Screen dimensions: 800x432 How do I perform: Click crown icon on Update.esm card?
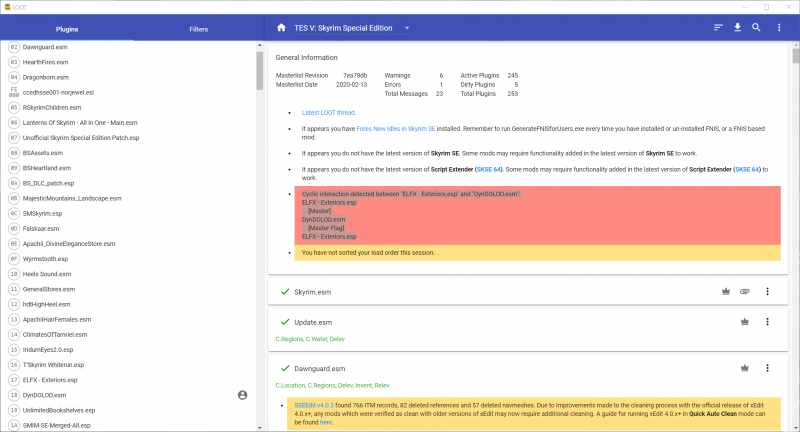point(745,322)
